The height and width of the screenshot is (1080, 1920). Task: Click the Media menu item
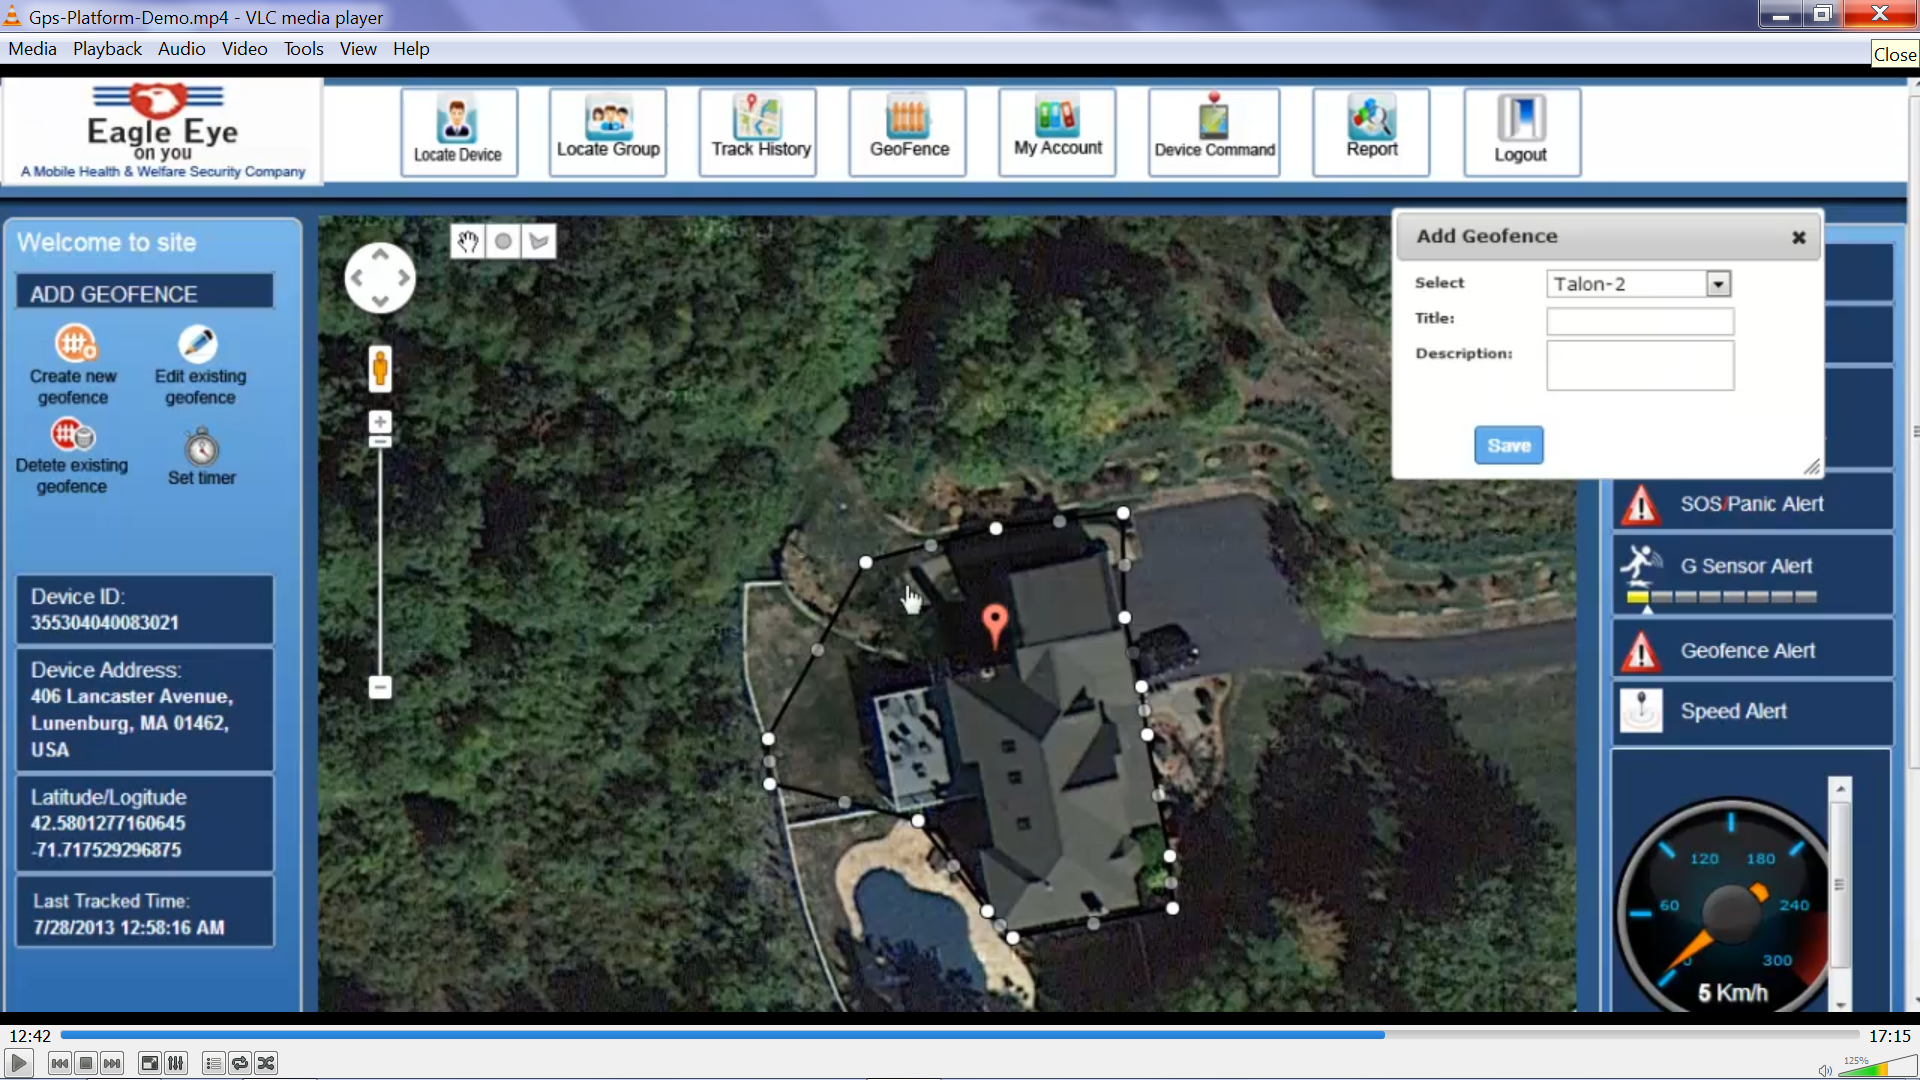coord(32,49)
